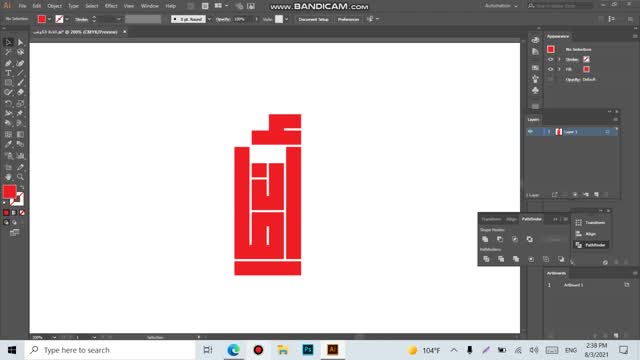Click the Divide pathfinder icon

point(486,259)
